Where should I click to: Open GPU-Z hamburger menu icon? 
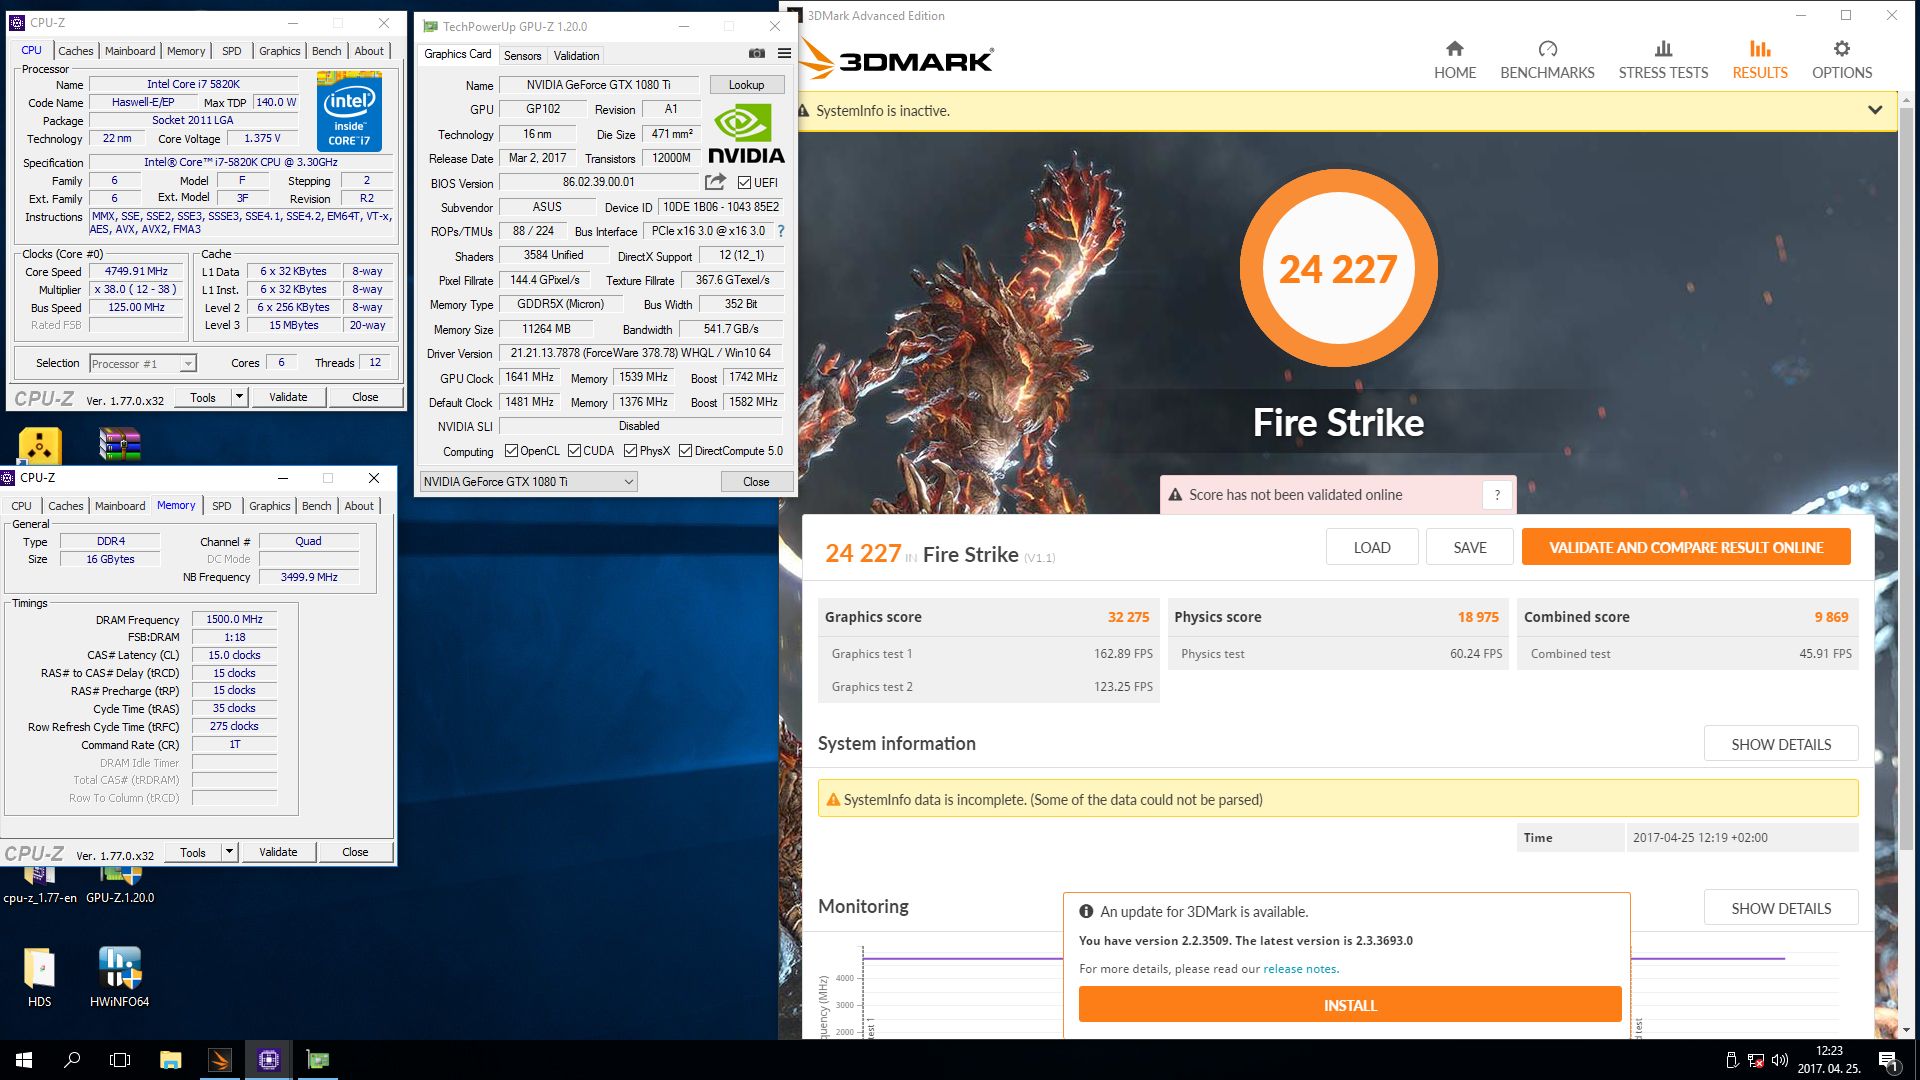click(x=784, y=54)
